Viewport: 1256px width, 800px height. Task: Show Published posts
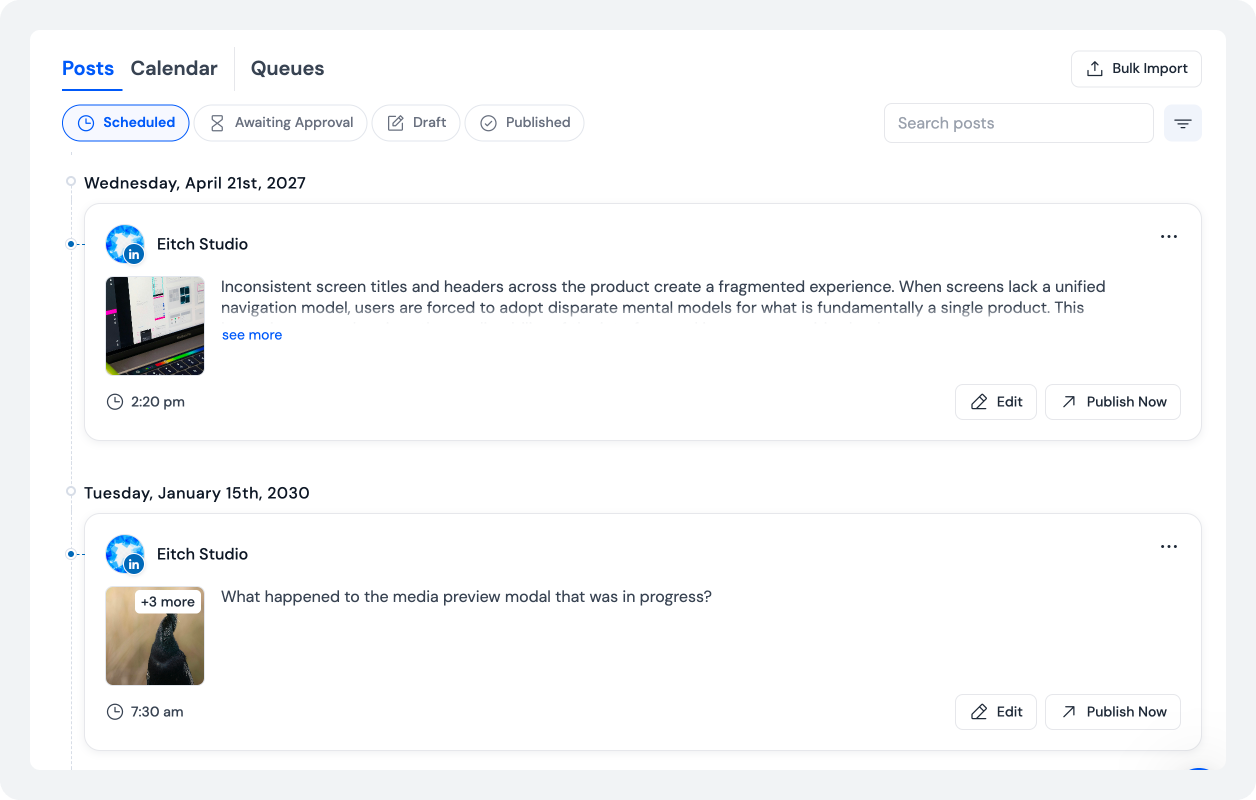525,123
